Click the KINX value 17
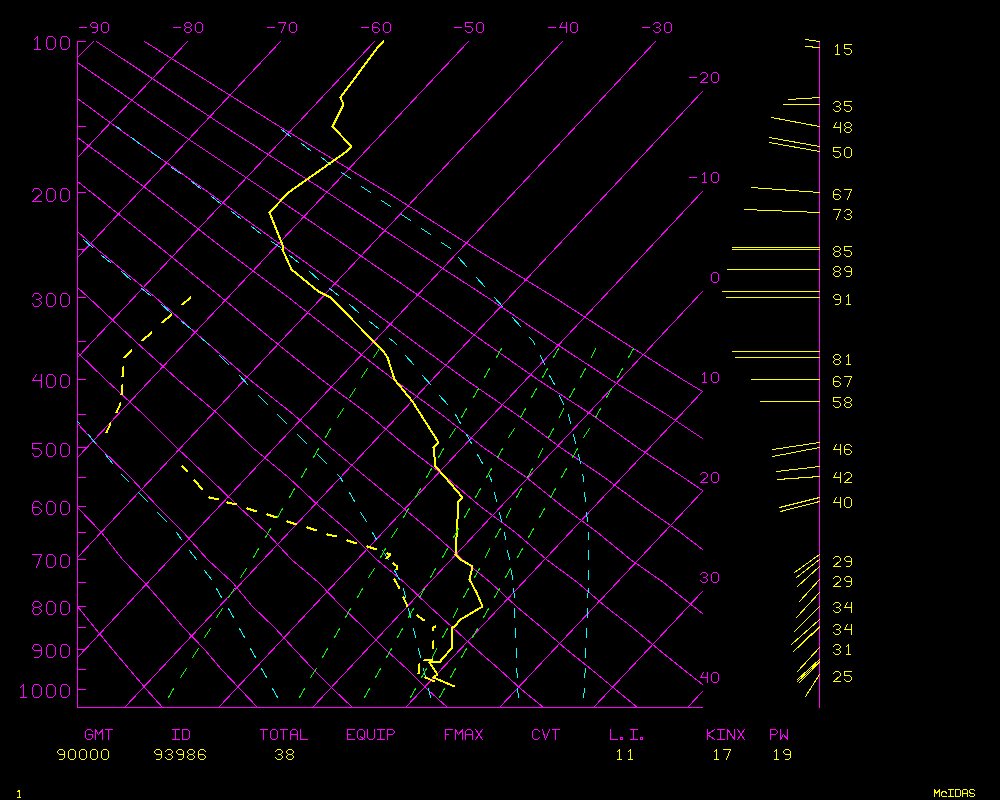Image resolution: width=1000 pixels, height=800 pixels. click(x=722, y=755)
